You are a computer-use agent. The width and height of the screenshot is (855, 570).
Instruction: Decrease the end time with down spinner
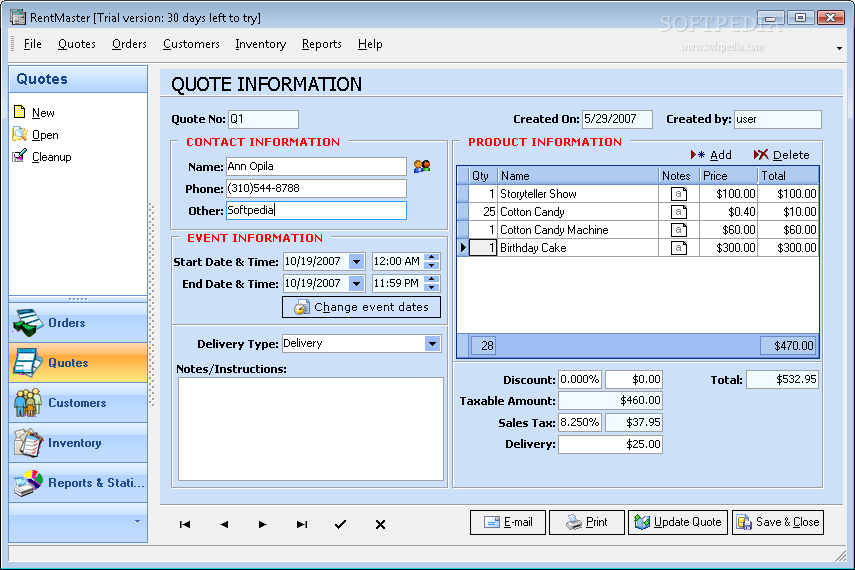point(432,287)
